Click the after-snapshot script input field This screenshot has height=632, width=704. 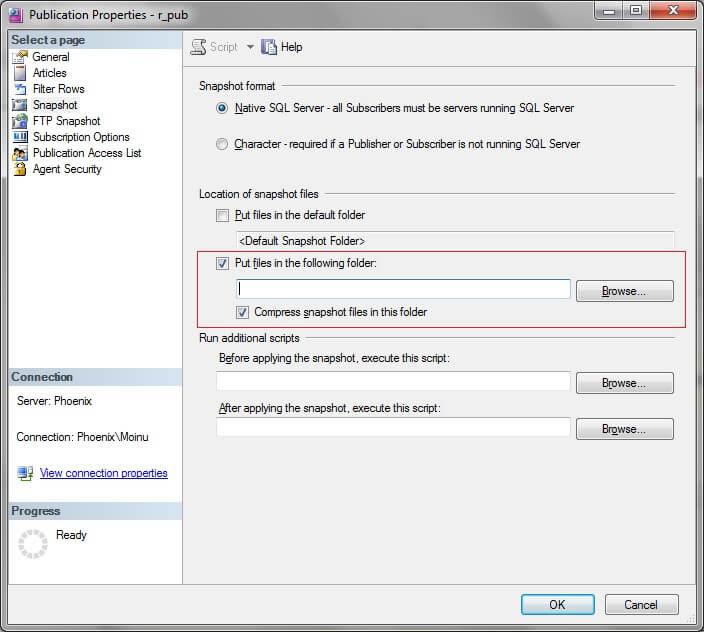pyautogui.click(x=393, y=427)
